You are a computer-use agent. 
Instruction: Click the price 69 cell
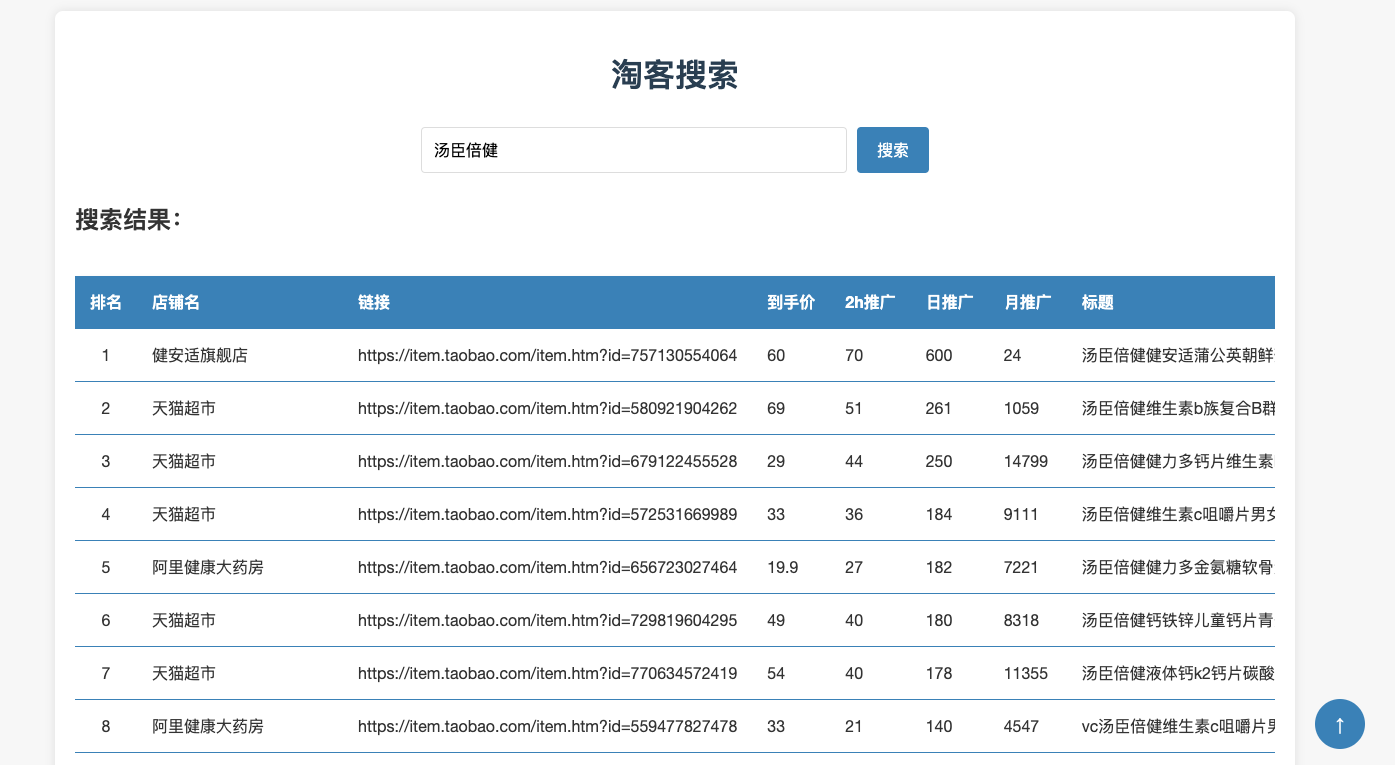[x=776, y=408]
